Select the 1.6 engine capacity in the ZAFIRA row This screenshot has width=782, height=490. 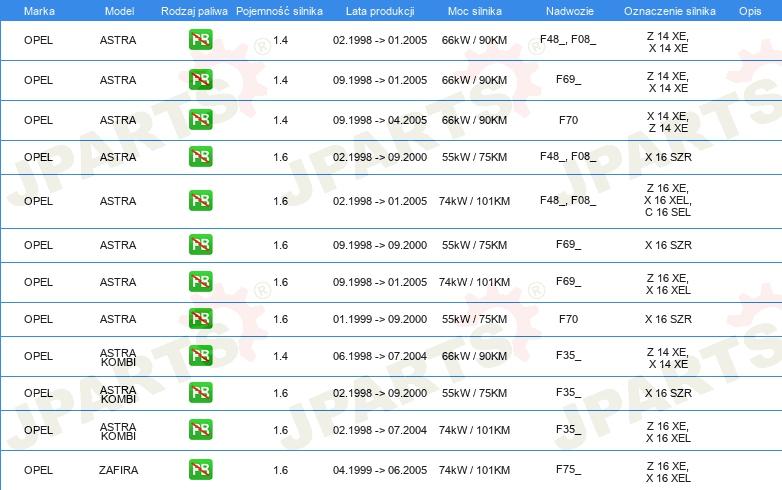(x=281, y=470)
